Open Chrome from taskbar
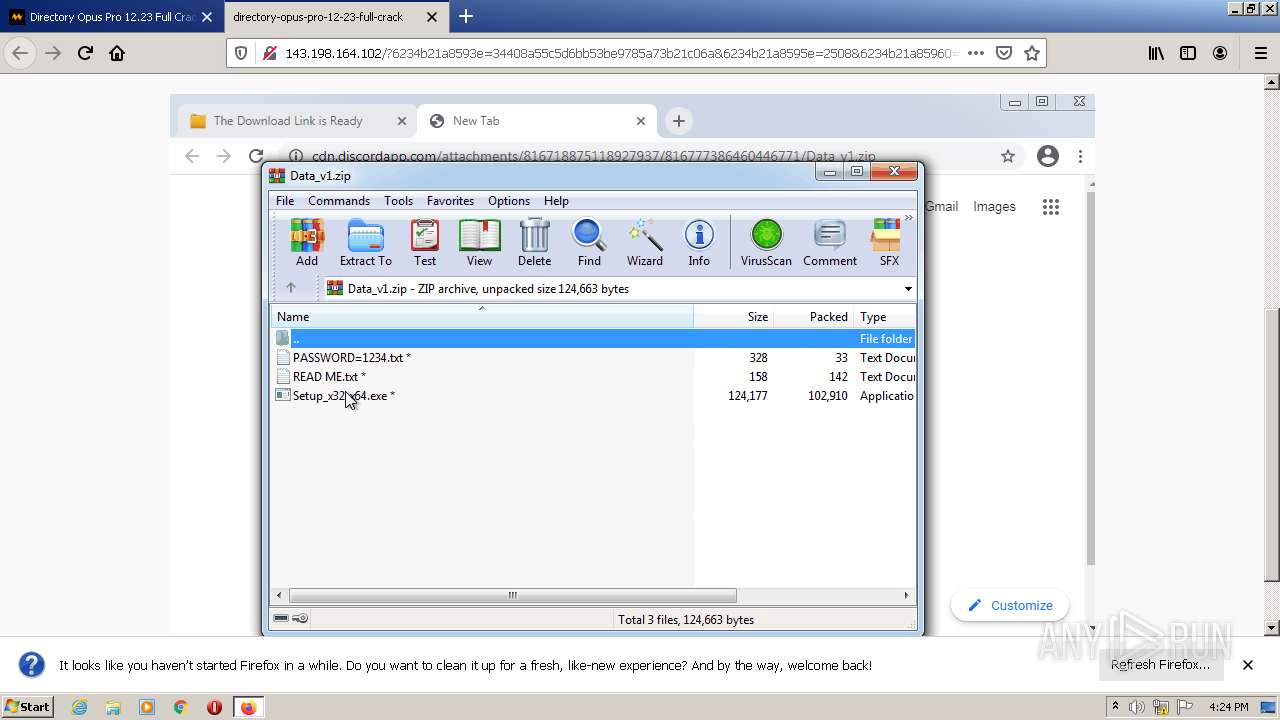 180,707
